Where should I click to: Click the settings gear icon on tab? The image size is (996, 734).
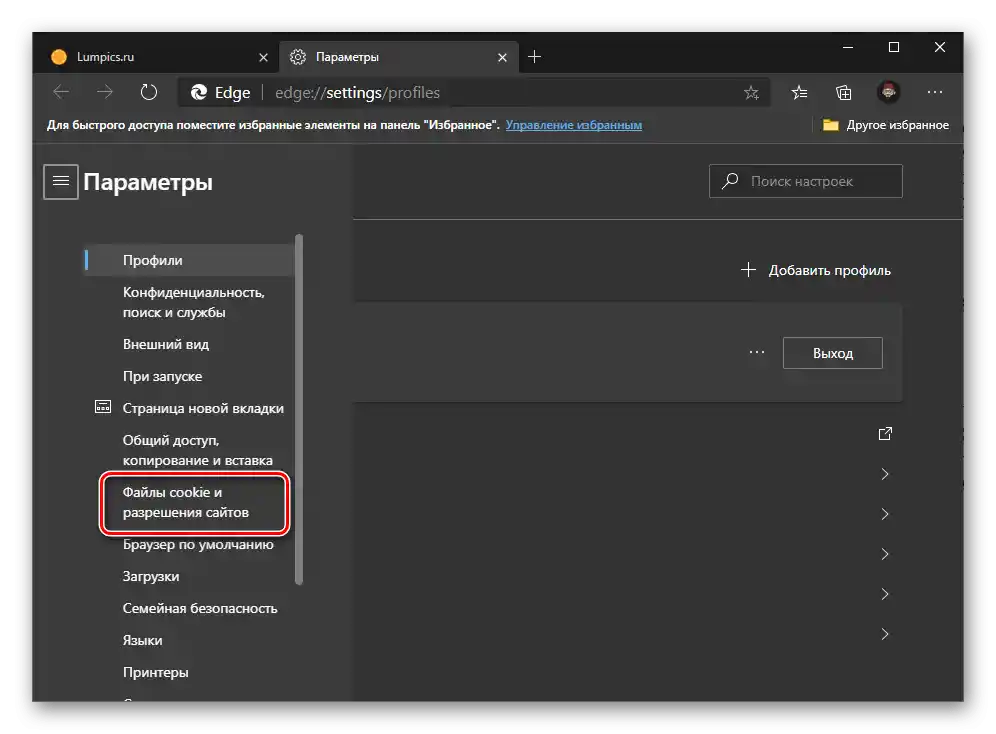(298, 57)
